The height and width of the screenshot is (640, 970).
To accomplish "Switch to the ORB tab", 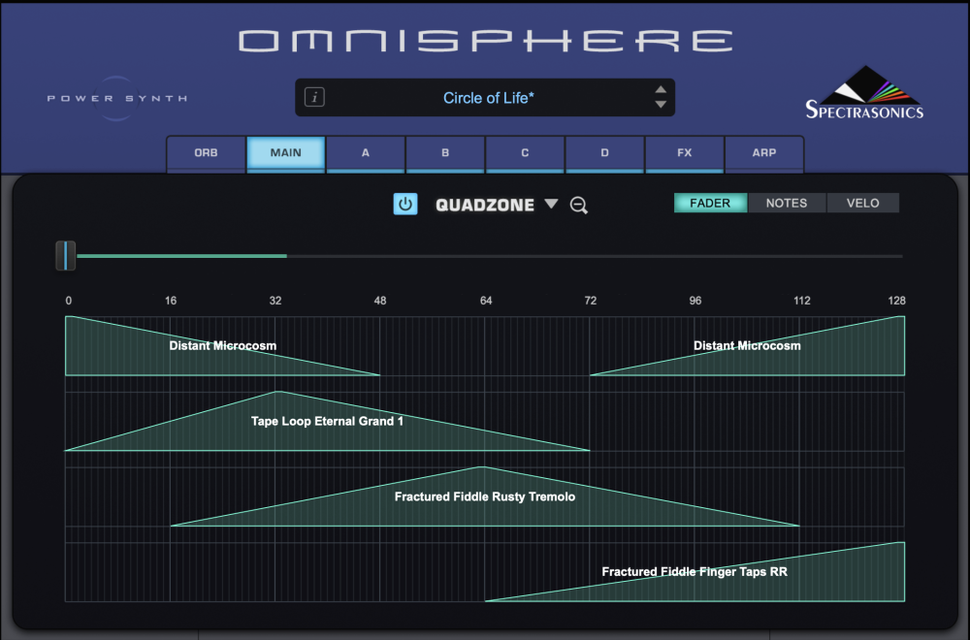I will [x=205, y=153].
